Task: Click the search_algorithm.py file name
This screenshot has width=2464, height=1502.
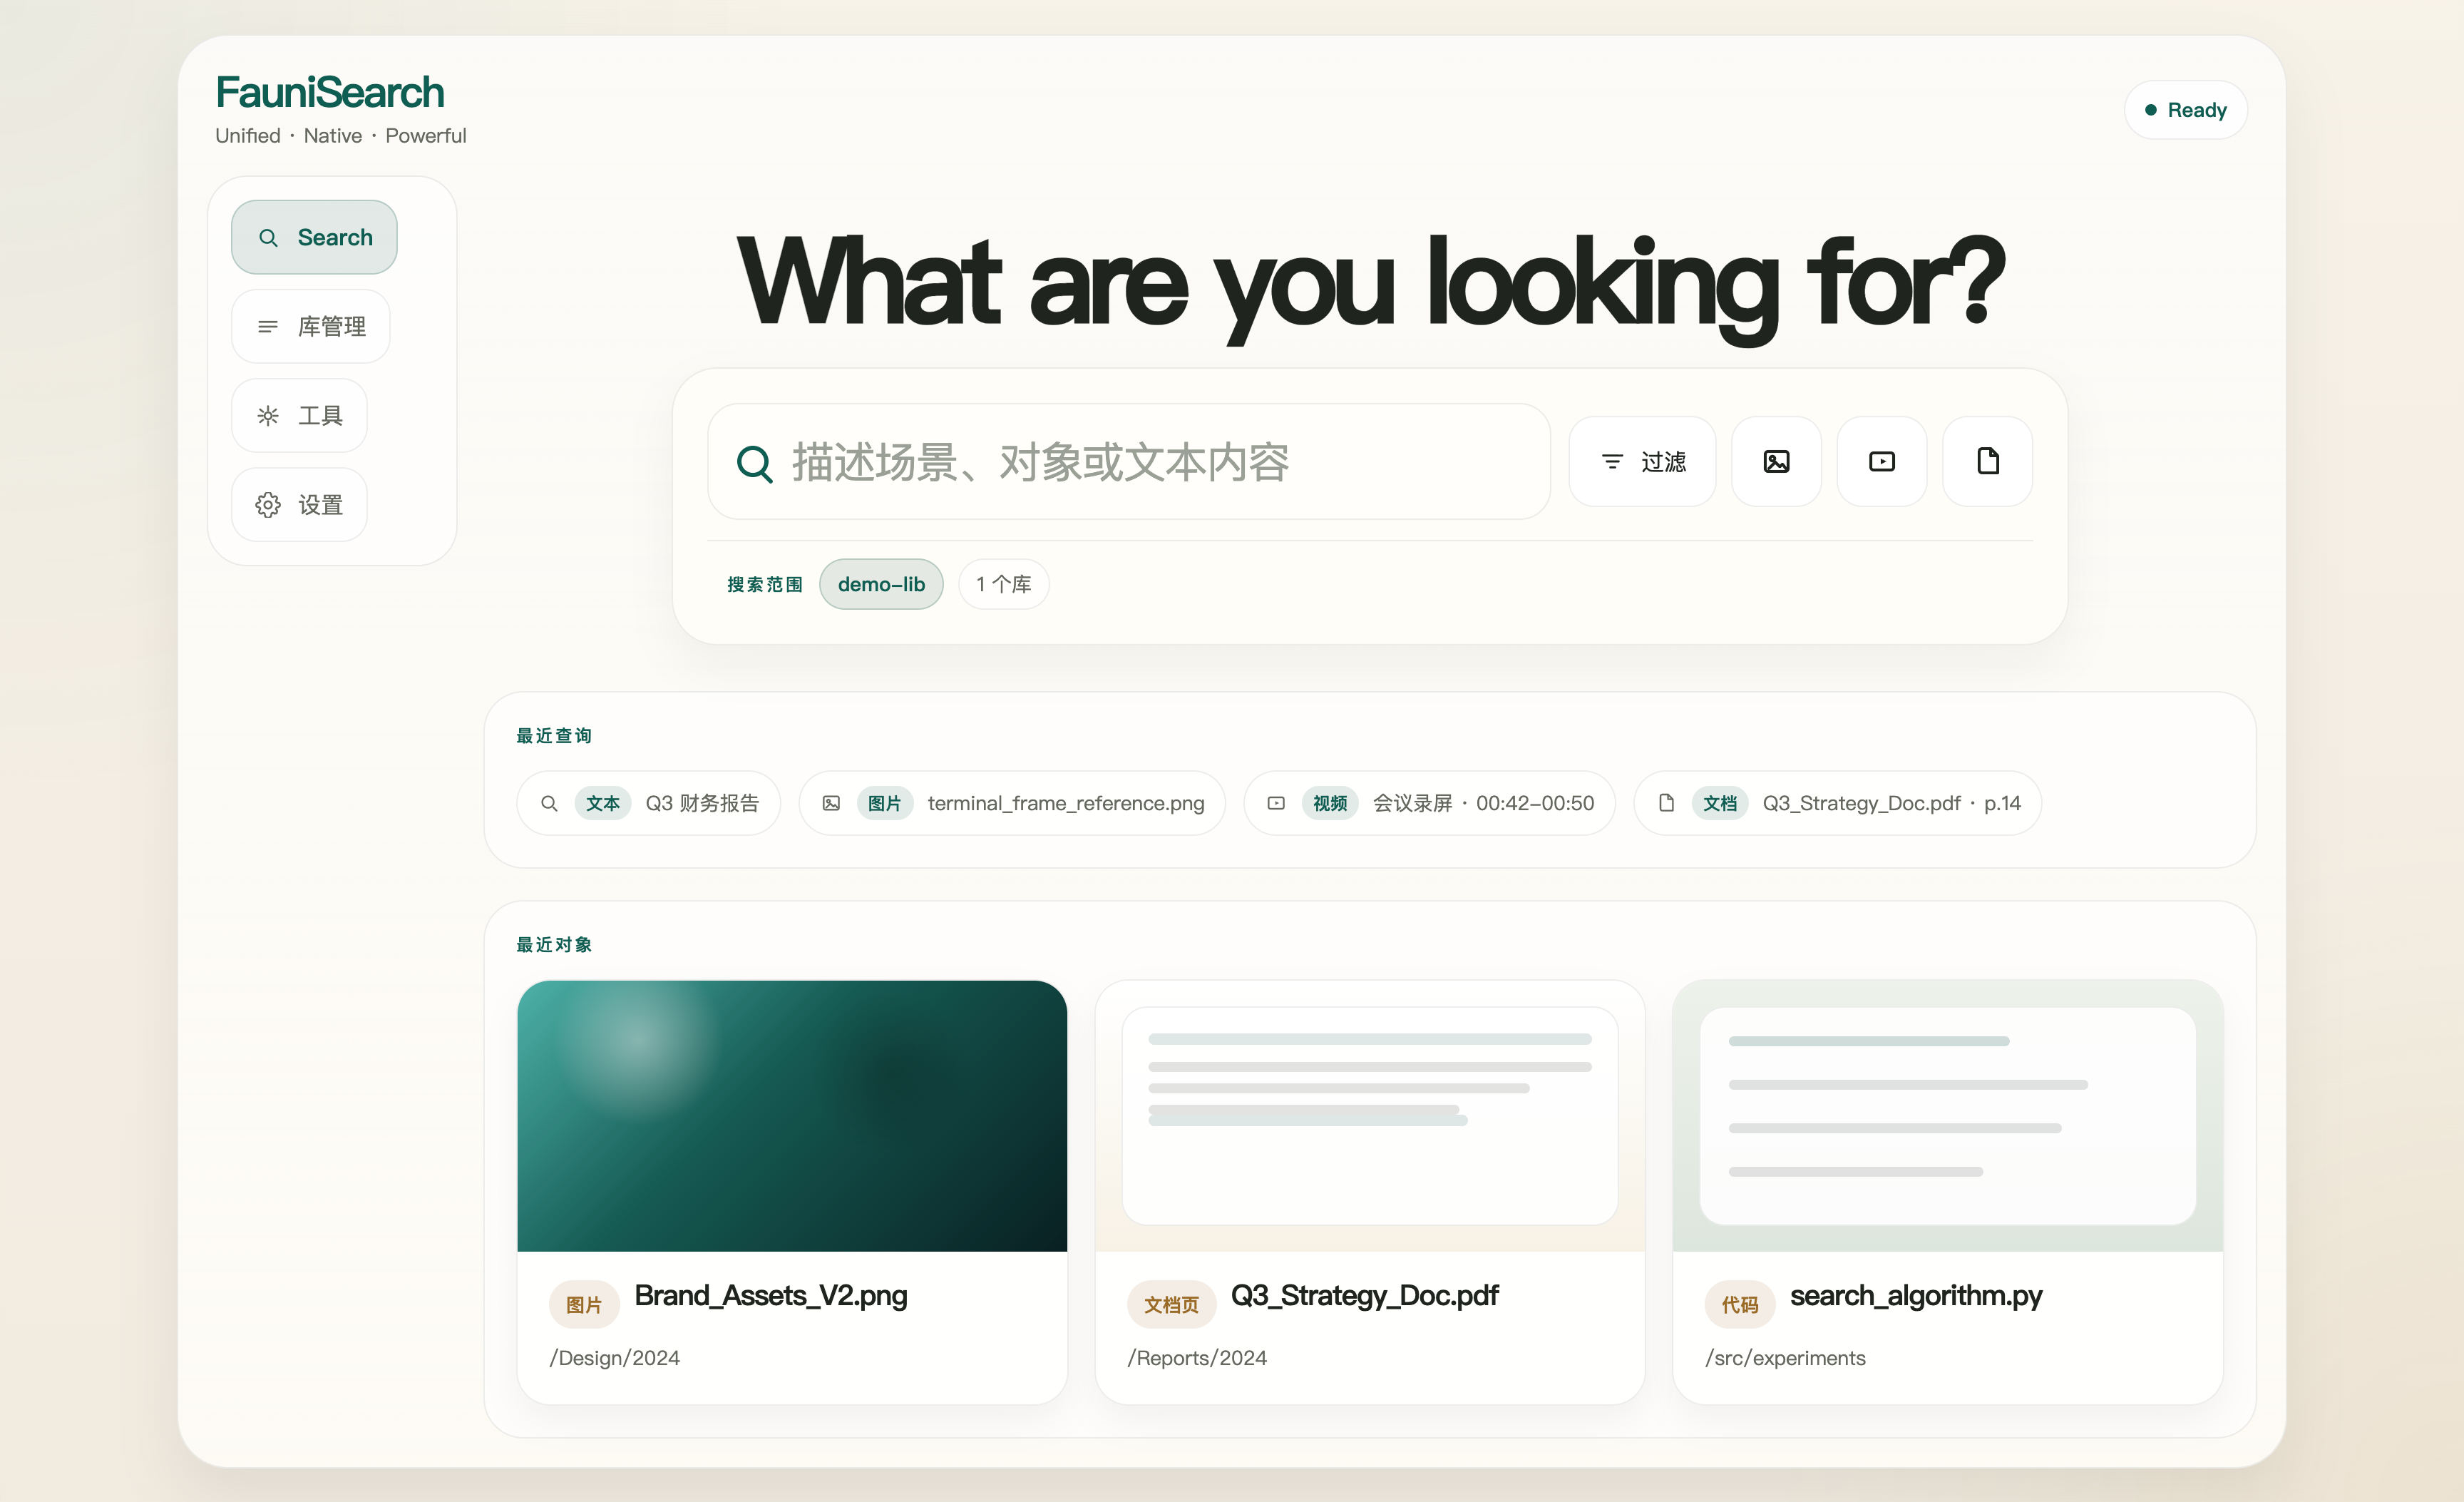Action: click(x=1916, y=1295)
